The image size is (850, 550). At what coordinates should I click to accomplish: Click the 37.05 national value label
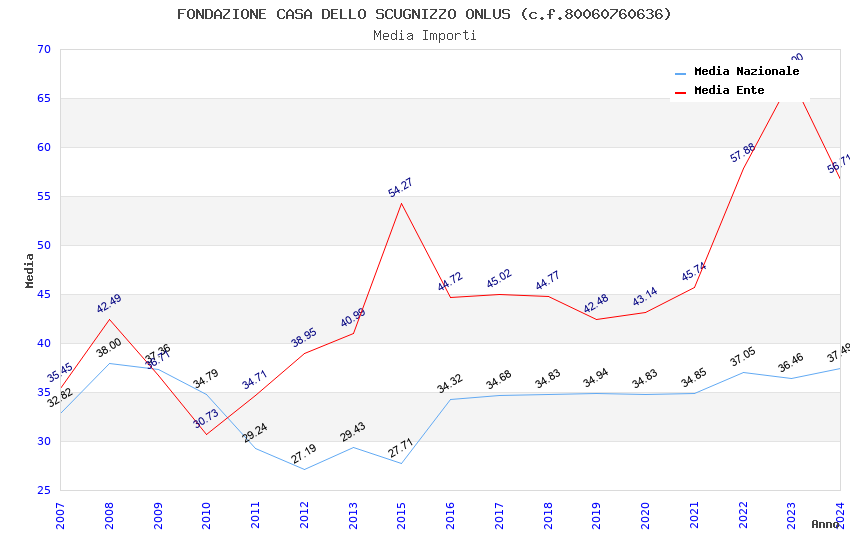(x=743, y=357)
